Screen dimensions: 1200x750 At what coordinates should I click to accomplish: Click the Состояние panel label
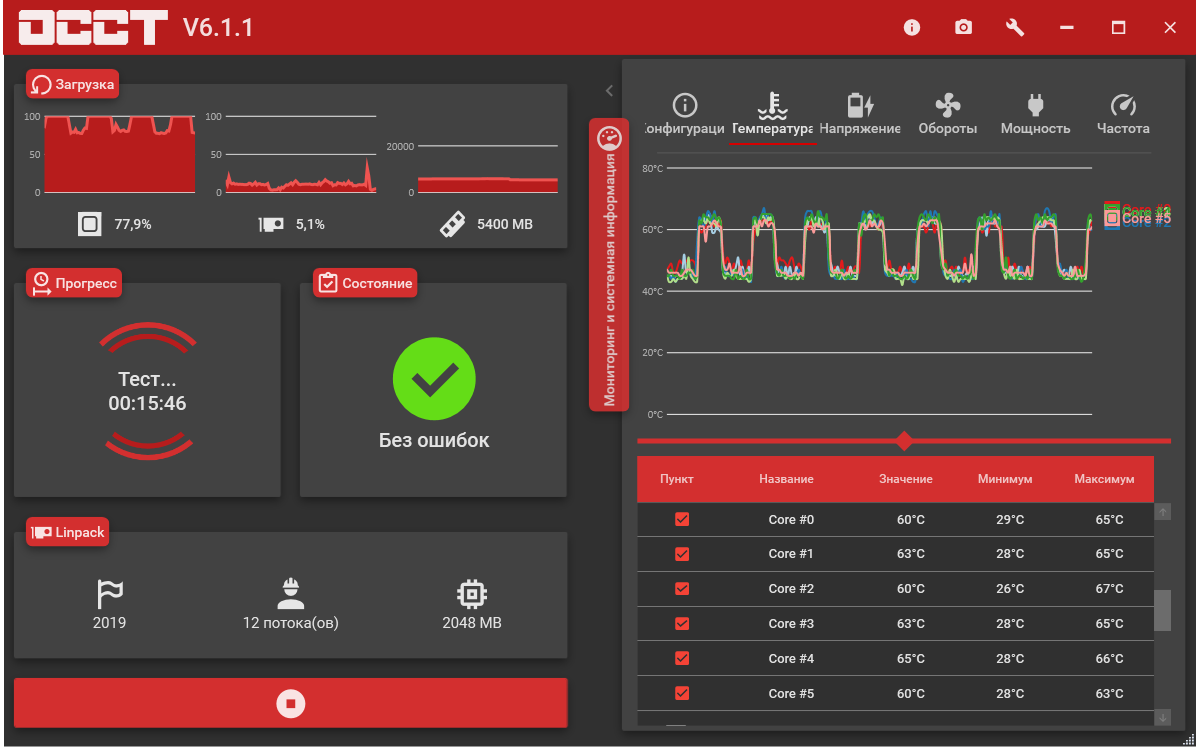(365, 283)
